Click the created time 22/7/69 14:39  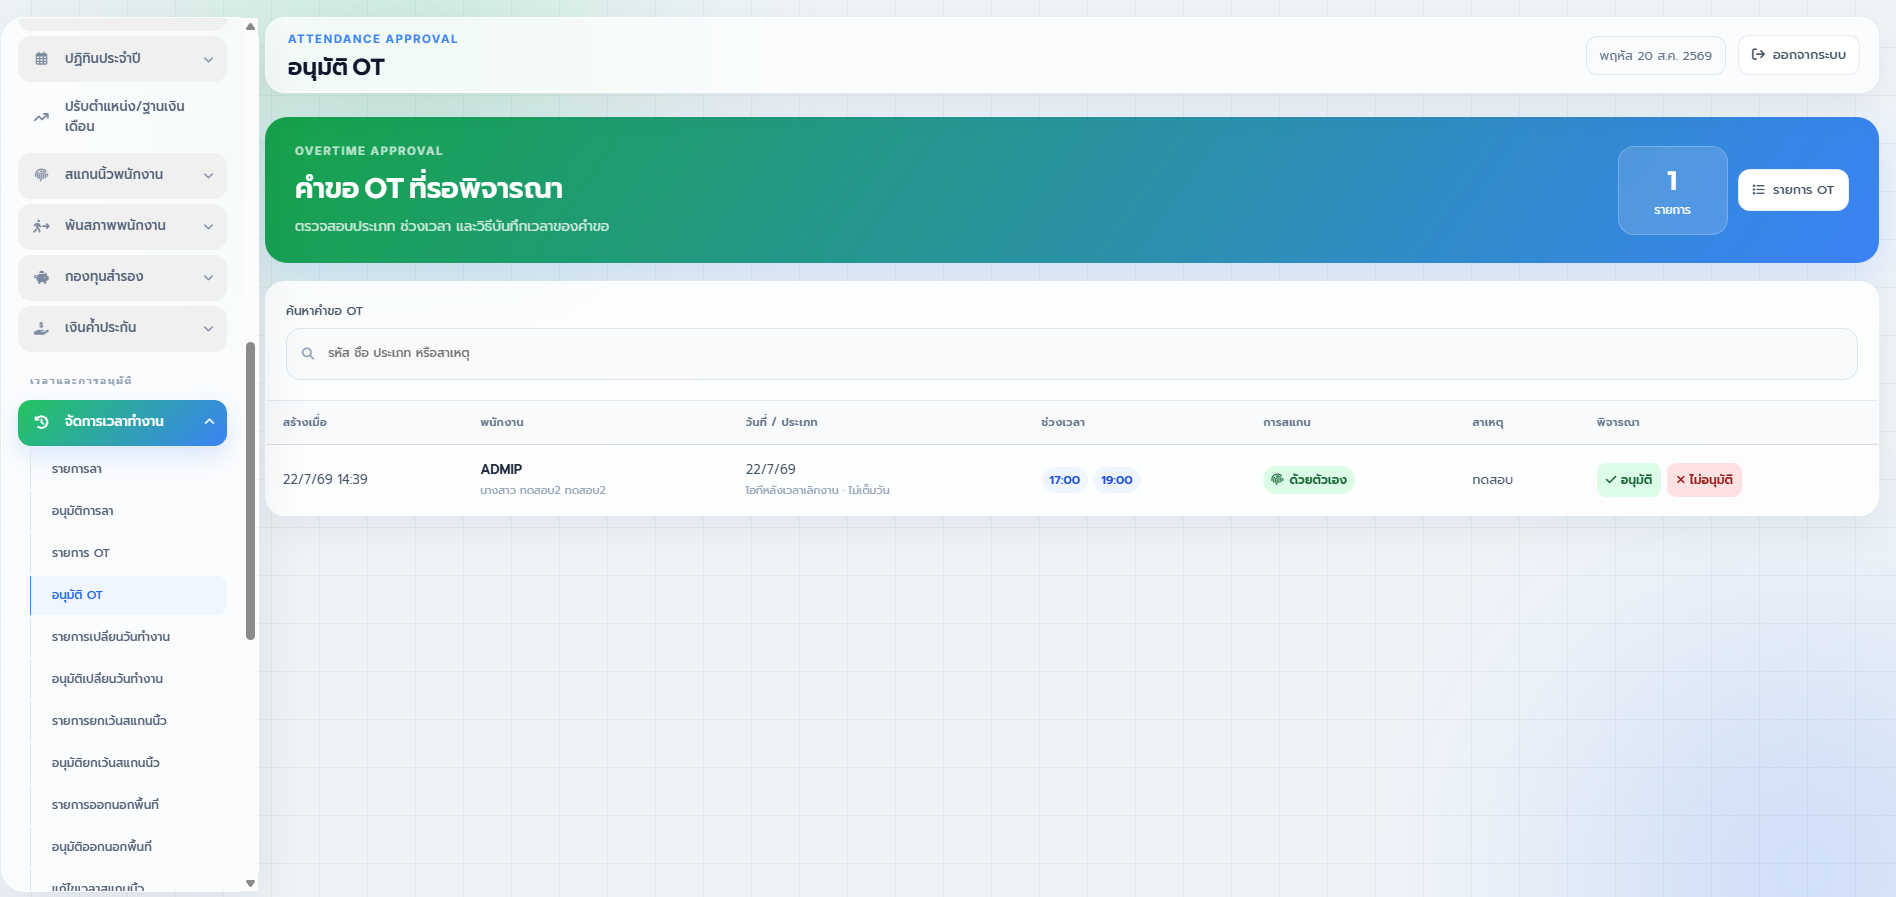[325, 479]
